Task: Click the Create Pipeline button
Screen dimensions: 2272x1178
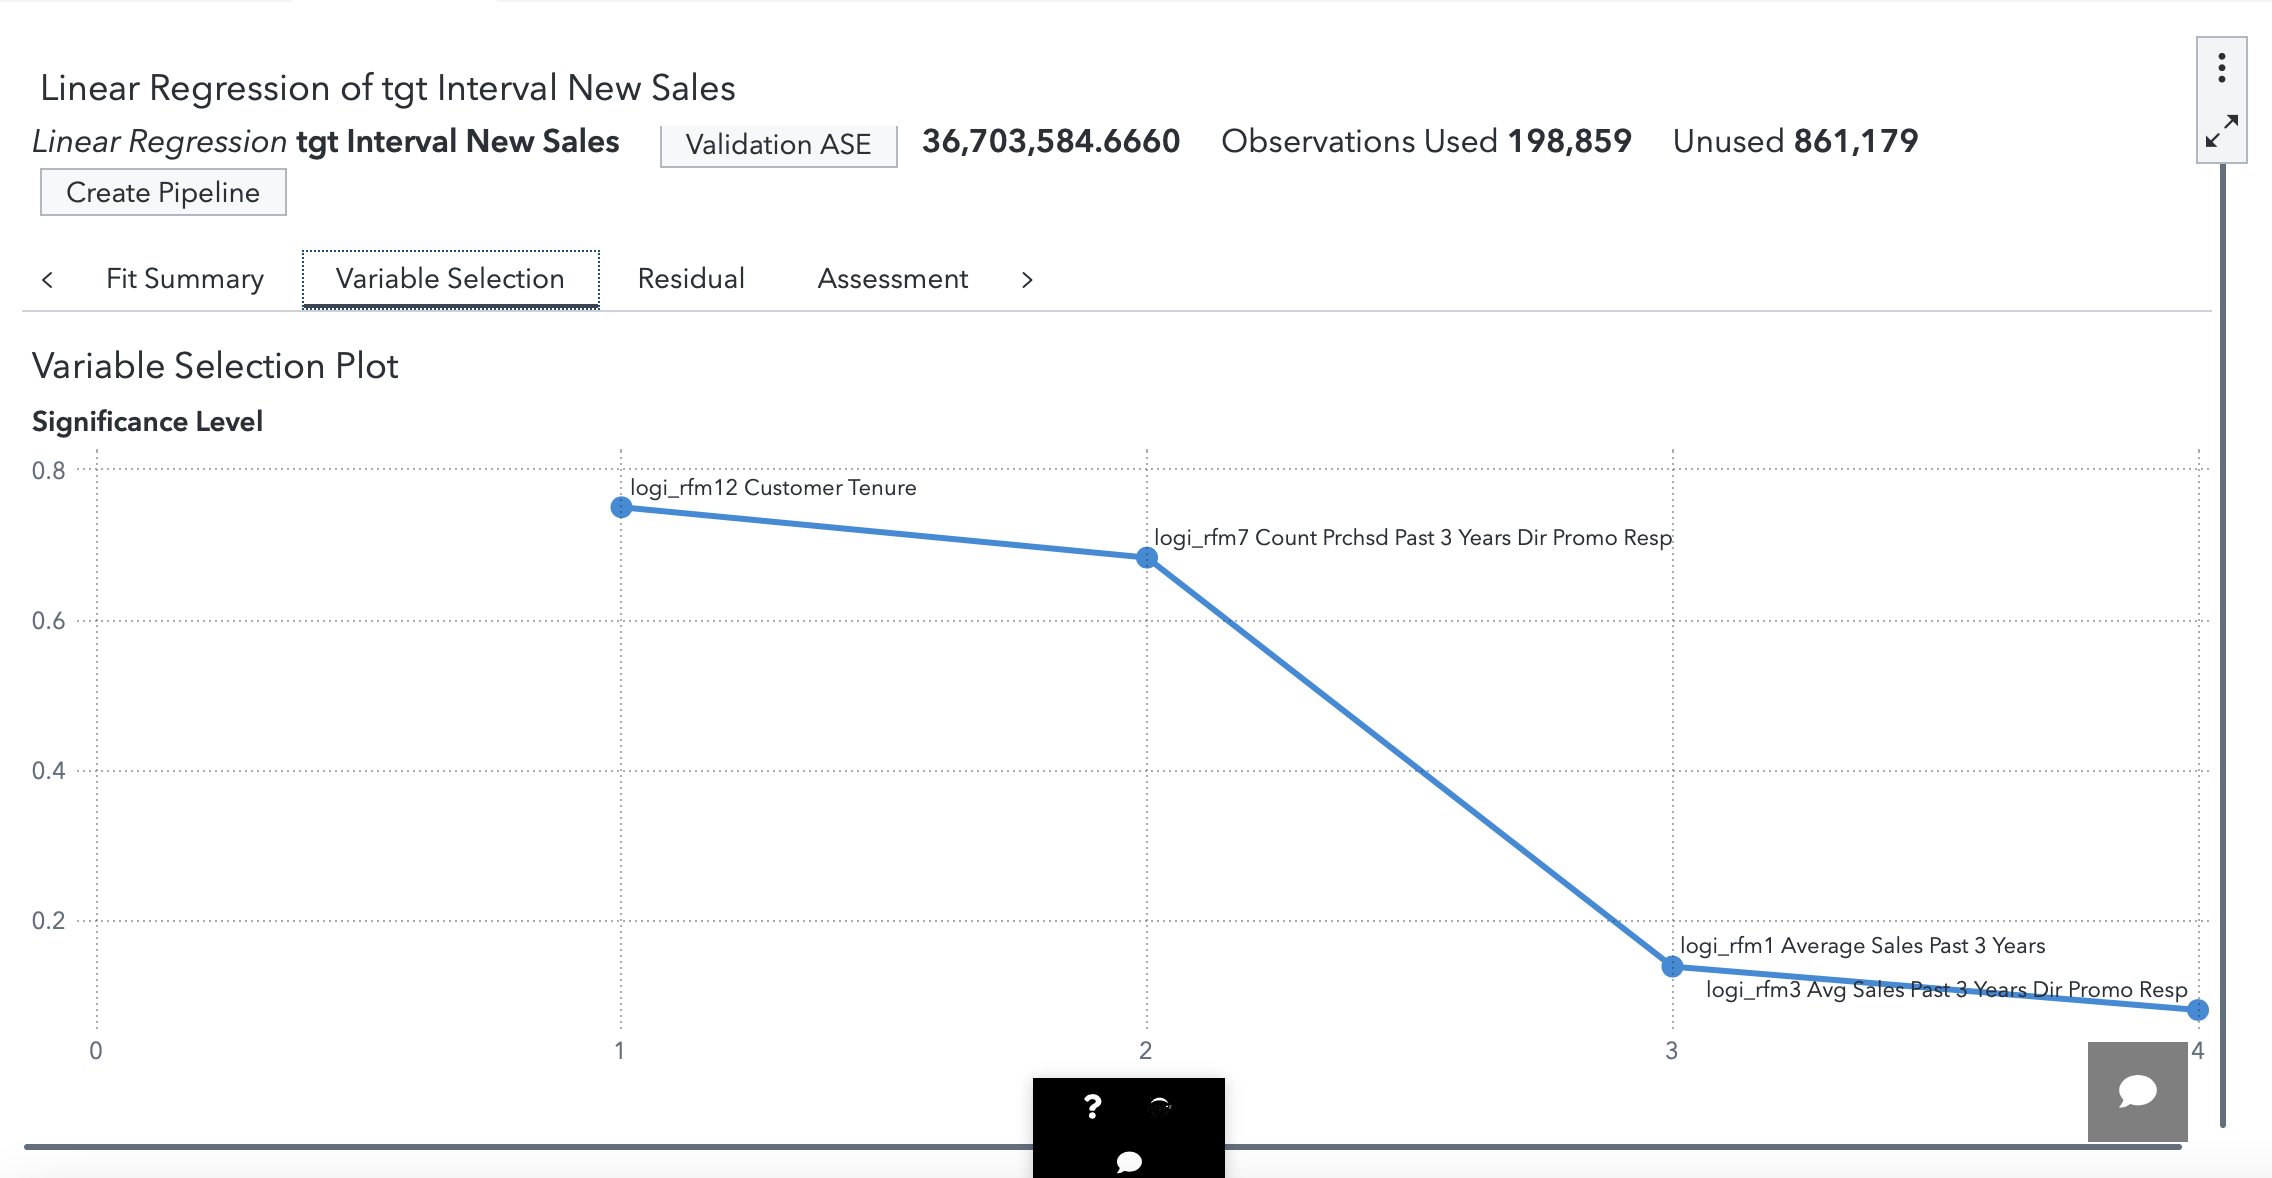Action: [x=163, y=192]
